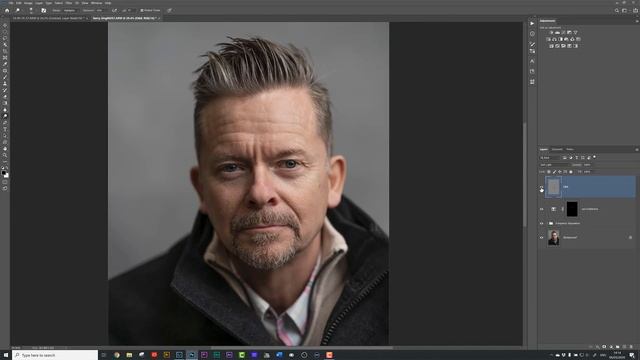Toggle the Protect Tones checkbox
This screenshot has height=360, width=640.
[x=142, y=10]
